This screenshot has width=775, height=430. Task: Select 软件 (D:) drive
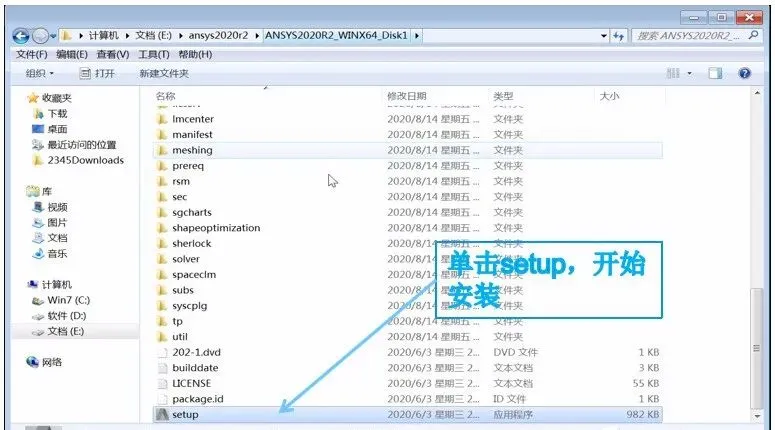tap(59, 315)
